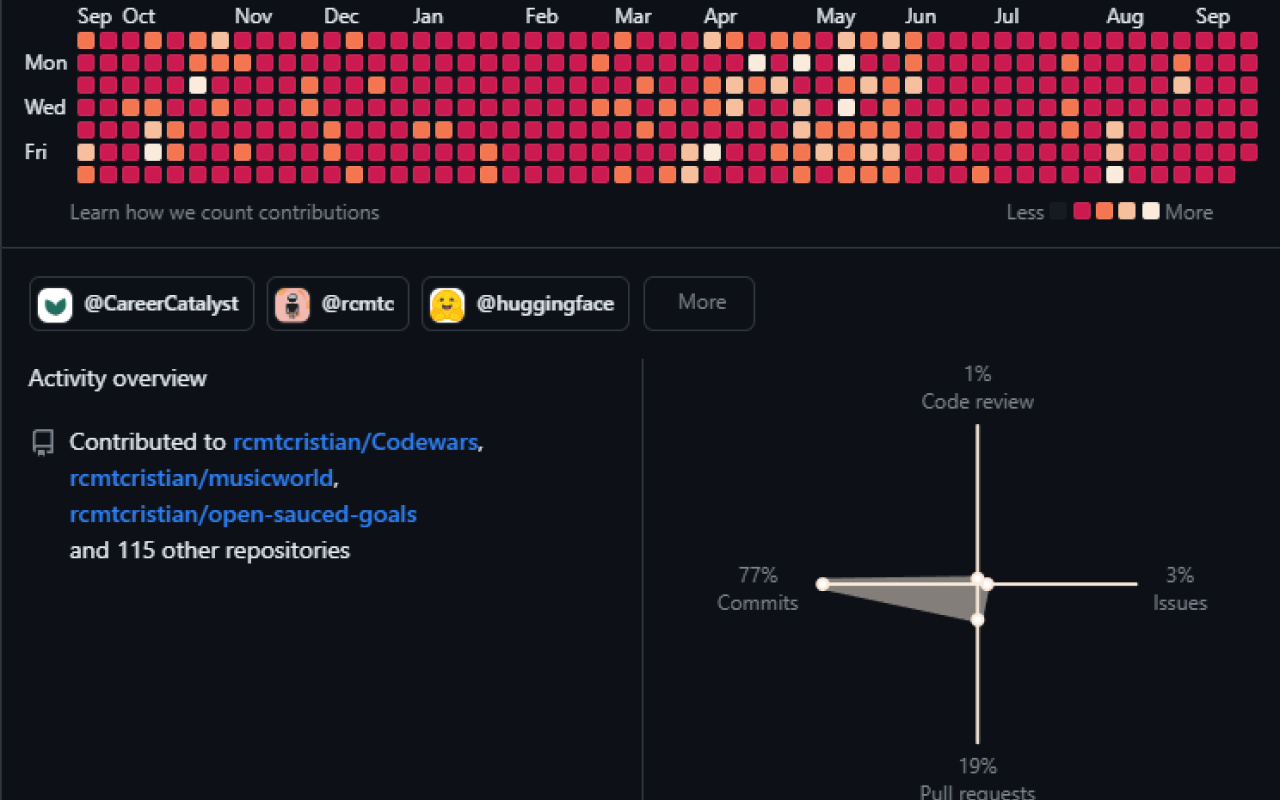The height and width of the screenshot is (800, 1280).
Task: Open Learn how we count contributions
Action: 224,212
